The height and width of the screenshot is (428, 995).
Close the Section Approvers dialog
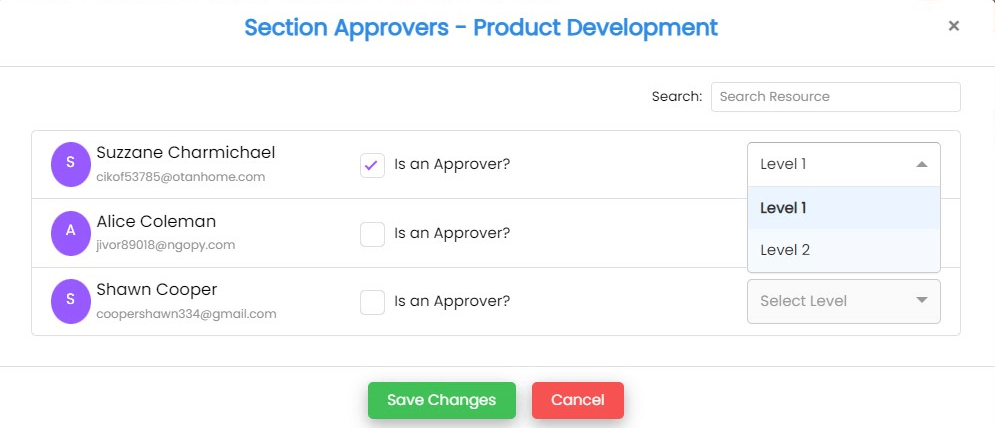[954, 26]
